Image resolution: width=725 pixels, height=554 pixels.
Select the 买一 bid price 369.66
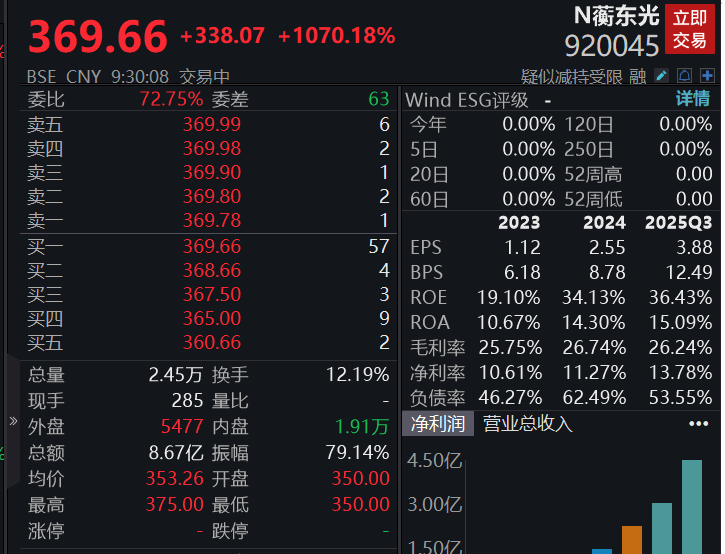[x=211, y=247]
